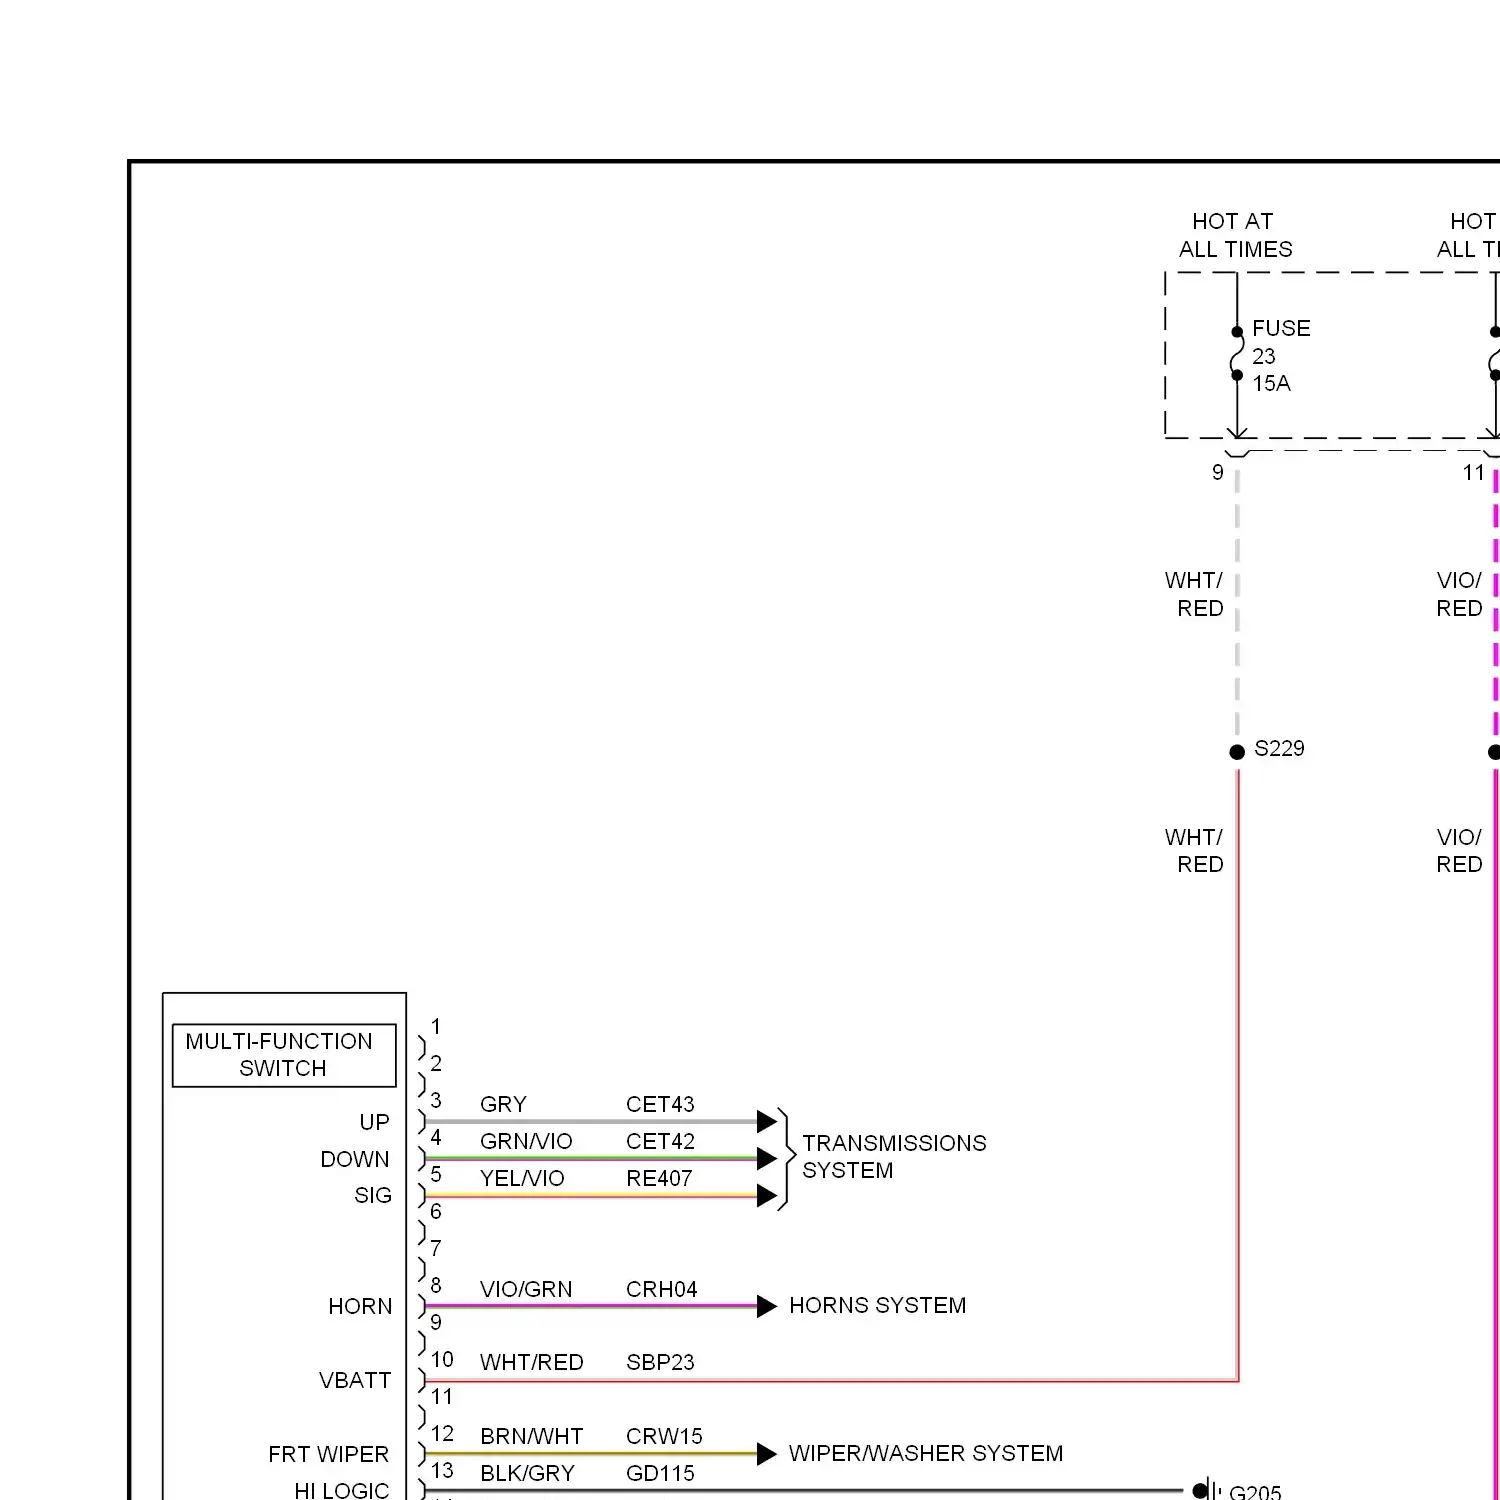Click the WIPER/WASHER SYSTEM reference text
Viewport: 1500px width, 1500px height.
tap(926, 1453)
